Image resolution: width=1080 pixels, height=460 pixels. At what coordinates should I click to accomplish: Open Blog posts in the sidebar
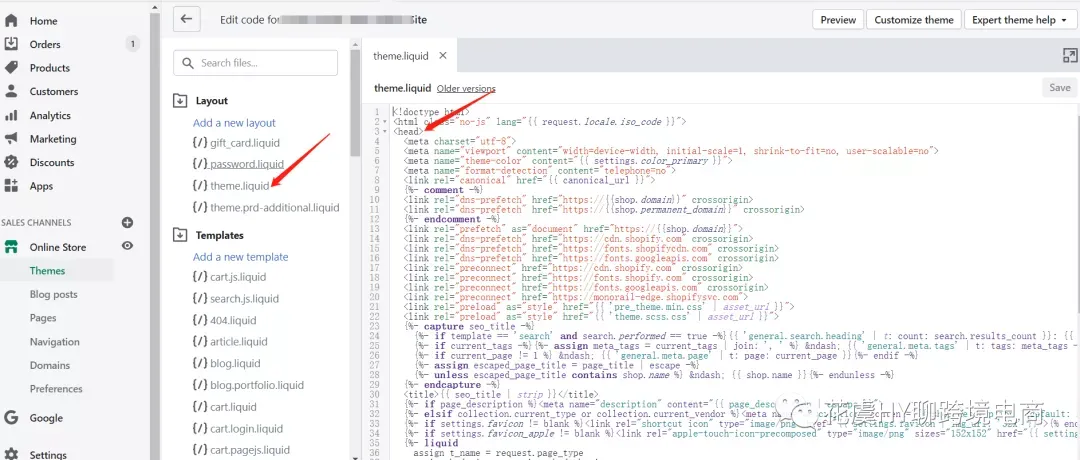54,294
